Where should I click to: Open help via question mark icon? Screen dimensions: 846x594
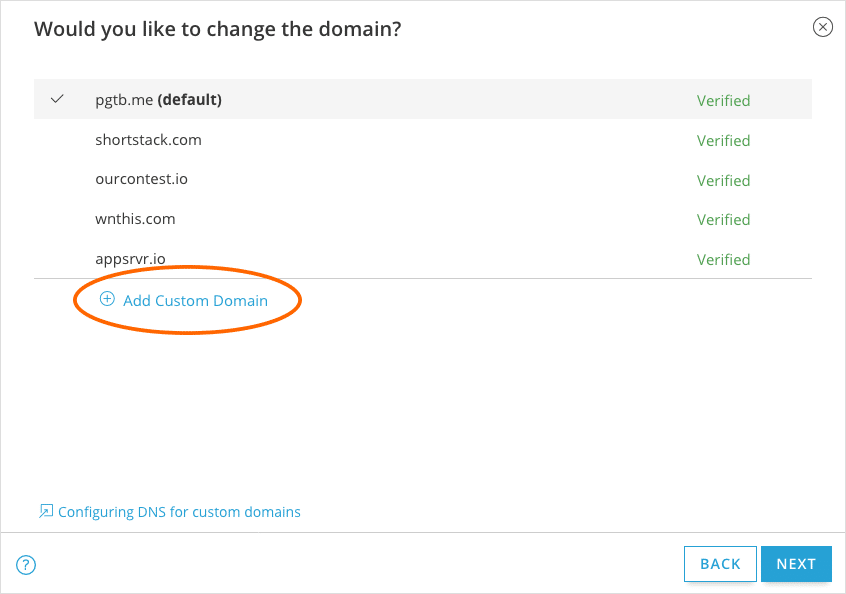tap(26, 565)
